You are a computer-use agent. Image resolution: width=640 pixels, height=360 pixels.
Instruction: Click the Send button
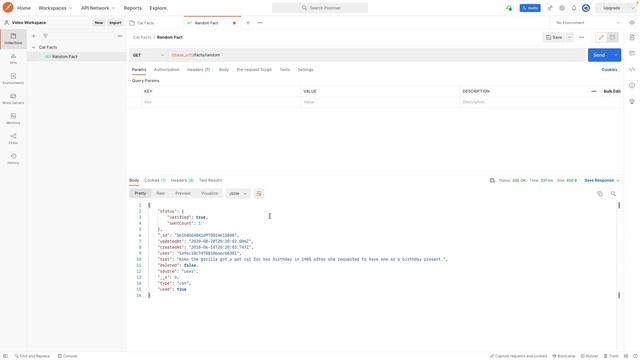(599, 55)
